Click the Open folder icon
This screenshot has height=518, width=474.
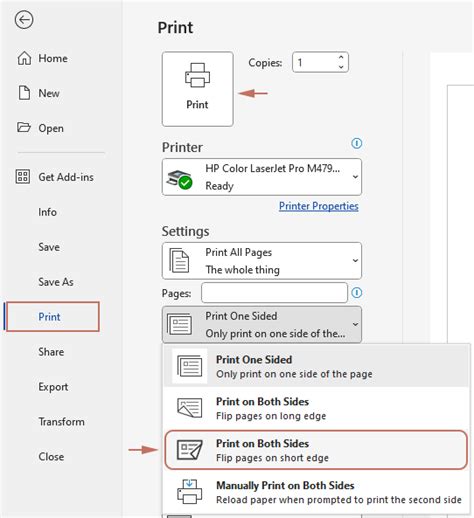point(24,127)
